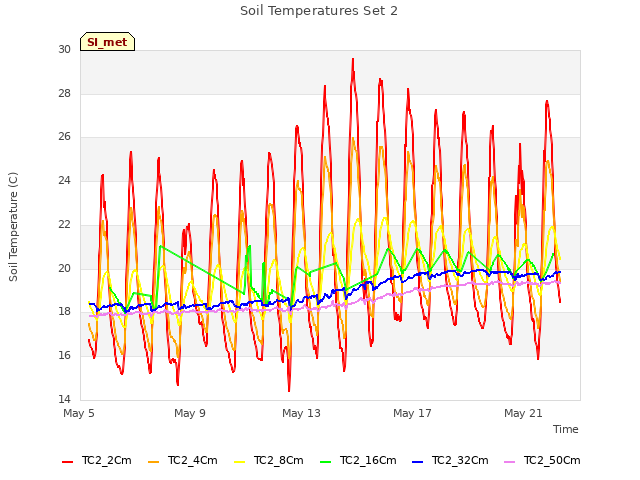This screenshot has height=480, width=640.
Task: Click the 26 y-axis tick label
Action: click(64, 137)
